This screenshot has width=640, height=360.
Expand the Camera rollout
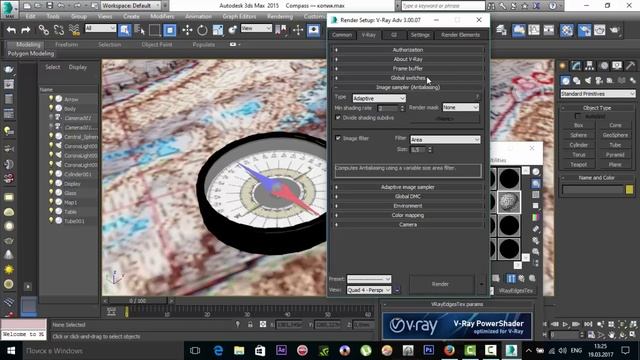point(408,224)
